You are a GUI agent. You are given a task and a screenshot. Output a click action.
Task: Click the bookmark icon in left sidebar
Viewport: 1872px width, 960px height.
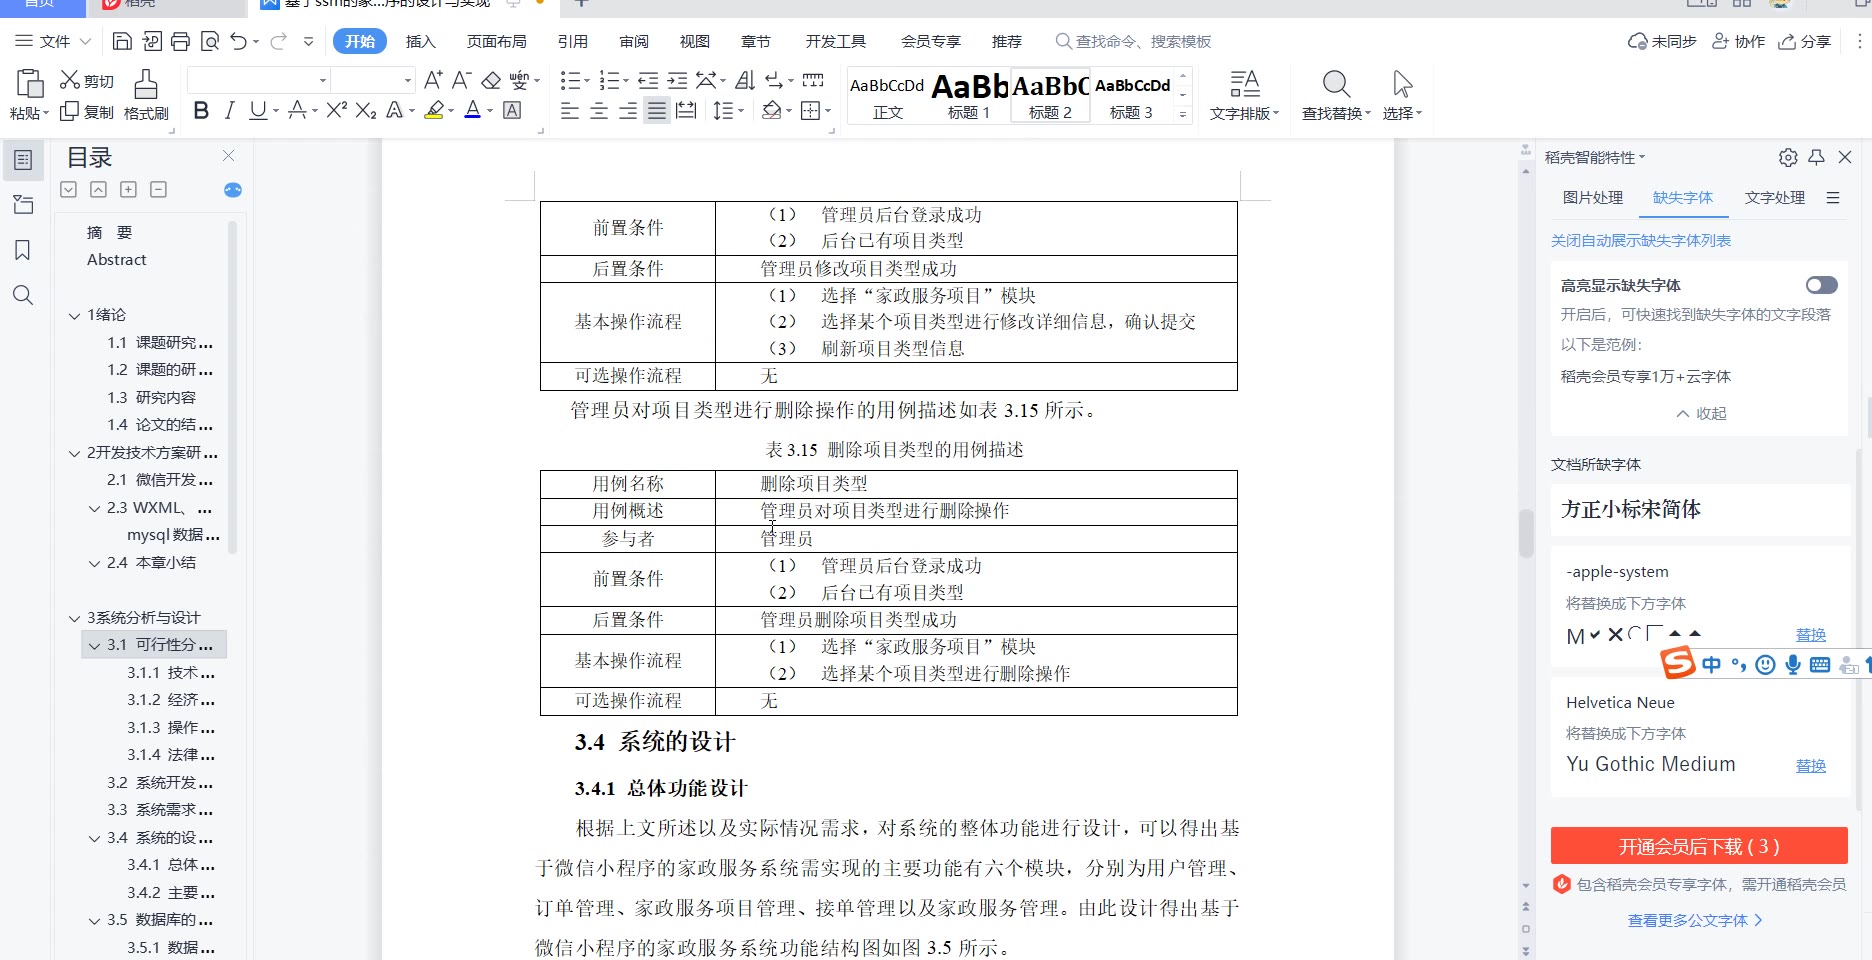click(23, 250)
